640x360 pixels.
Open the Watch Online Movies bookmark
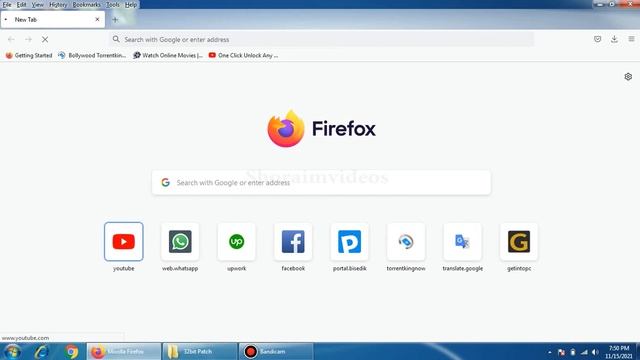pyautogui.click(x=168, y=55)
